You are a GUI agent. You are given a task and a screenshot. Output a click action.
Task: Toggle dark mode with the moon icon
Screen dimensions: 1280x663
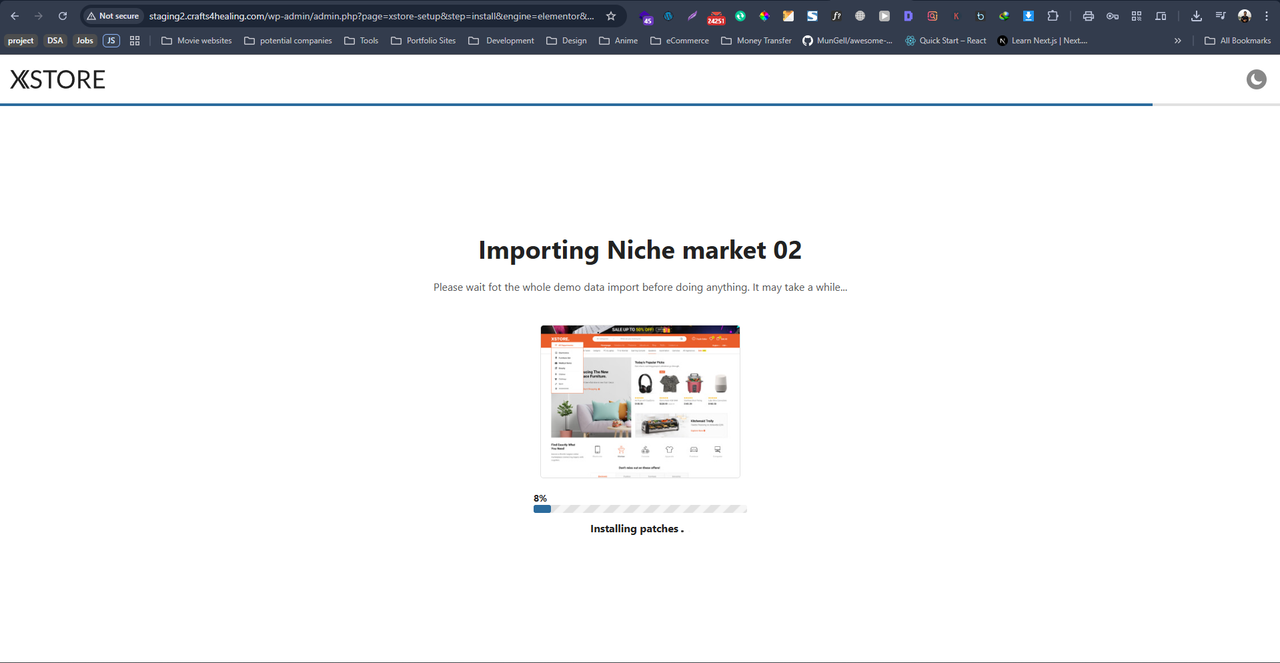[1256, 79]
